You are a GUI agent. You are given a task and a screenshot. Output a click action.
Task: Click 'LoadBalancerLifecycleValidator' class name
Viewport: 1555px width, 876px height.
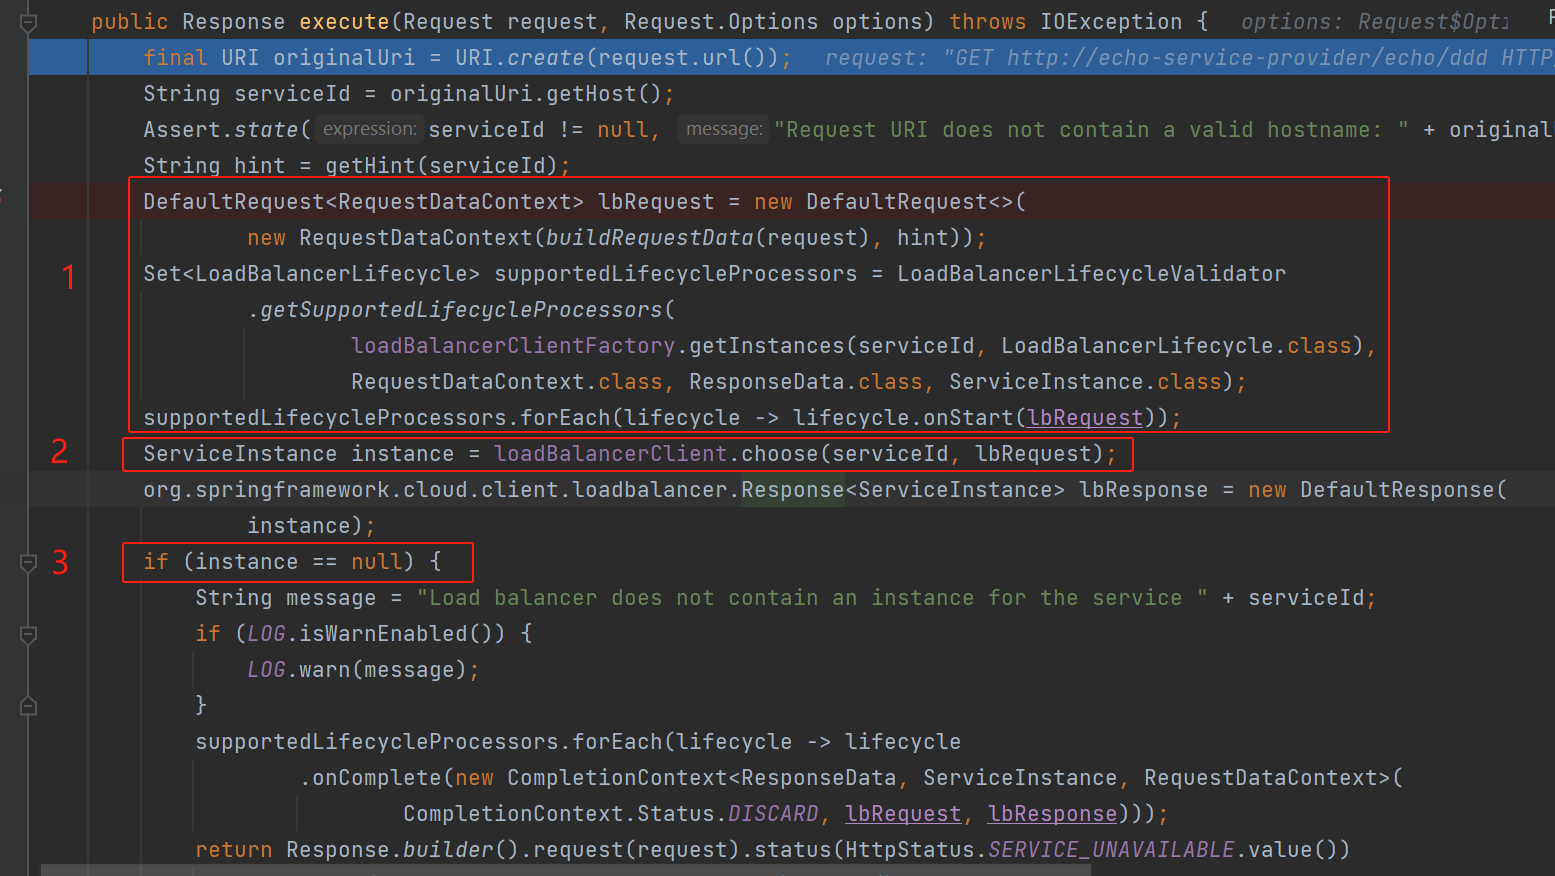coord(1092,274)
